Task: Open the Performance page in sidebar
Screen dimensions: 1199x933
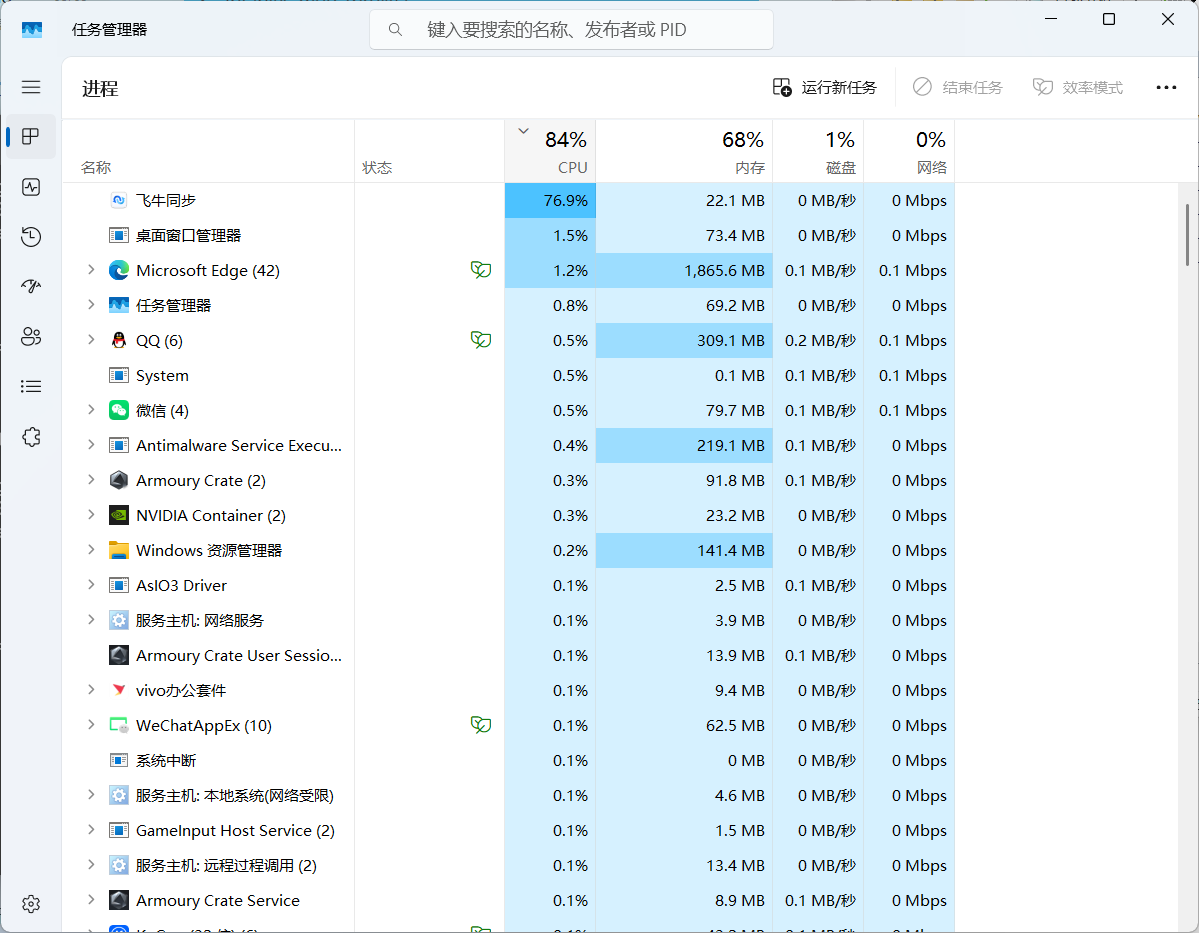Action: click(31, 187)
